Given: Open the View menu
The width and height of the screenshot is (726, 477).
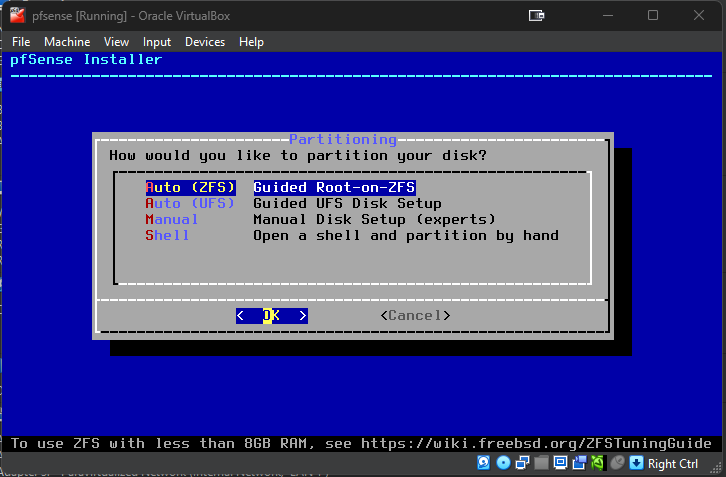Looking at the screenshot, I should 116,42.
